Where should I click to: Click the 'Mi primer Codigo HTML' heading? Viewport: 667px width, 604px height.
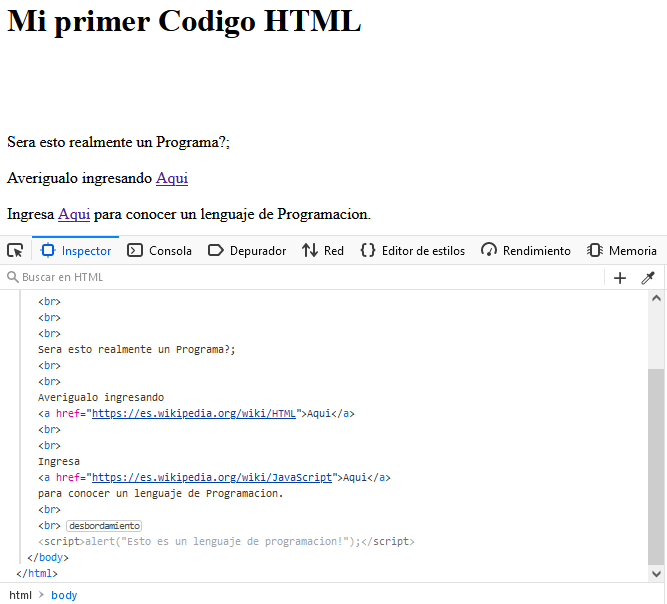click(184, 21)
